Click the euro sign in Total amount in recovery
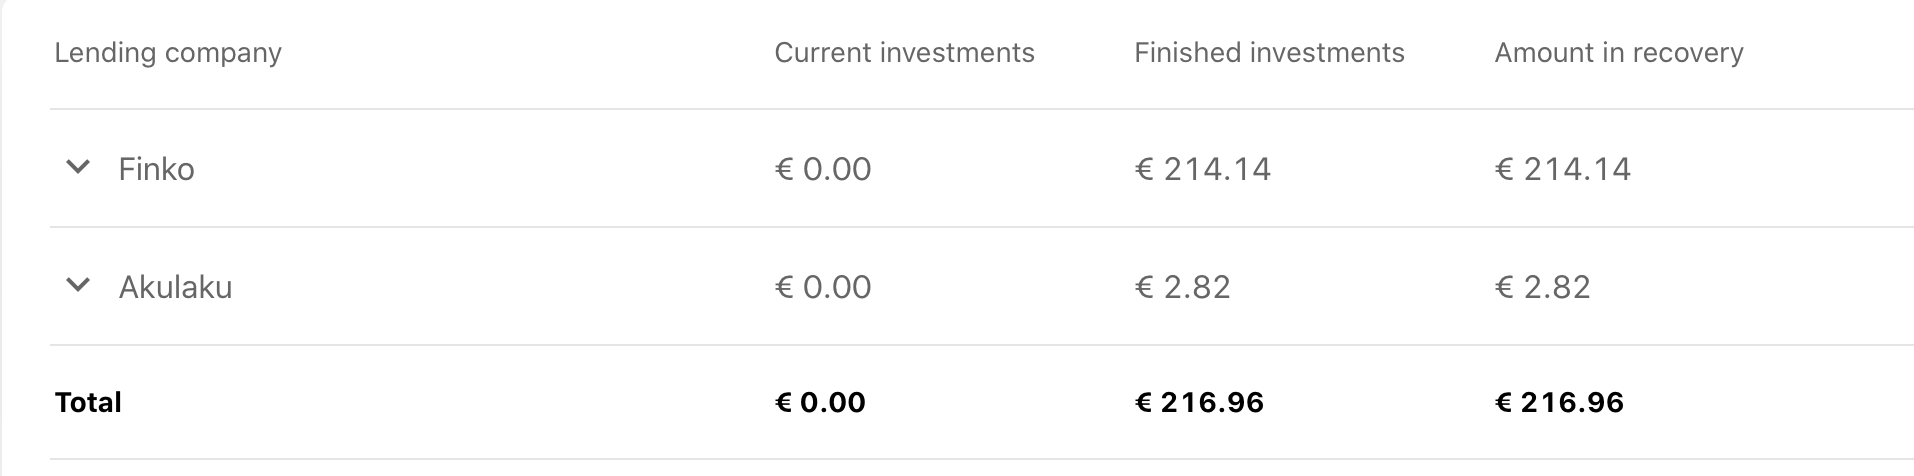 [x=1504, y=402]
